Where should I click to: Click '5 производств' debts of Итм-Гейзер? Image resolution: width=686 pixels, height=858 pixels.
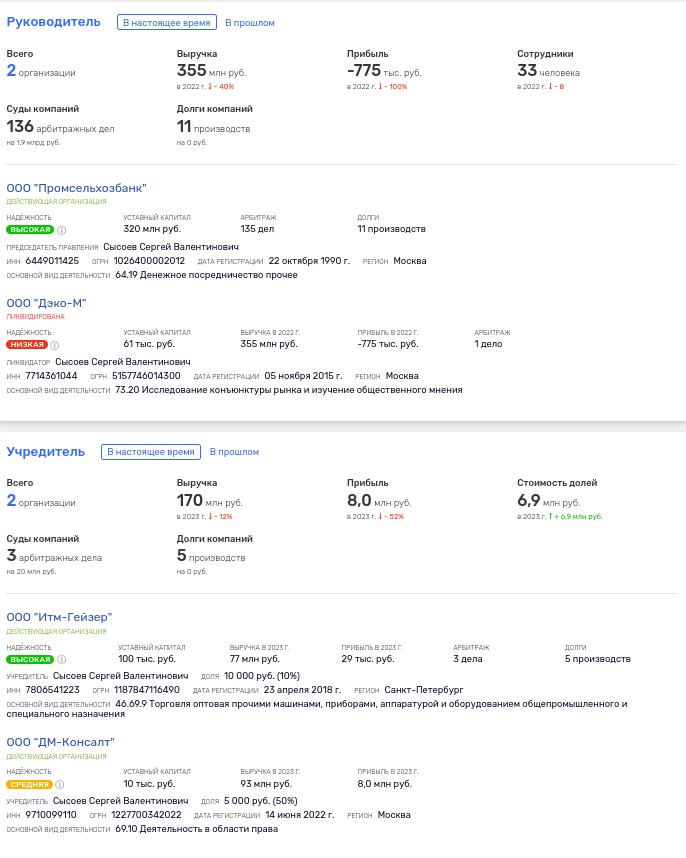[598, 659]
